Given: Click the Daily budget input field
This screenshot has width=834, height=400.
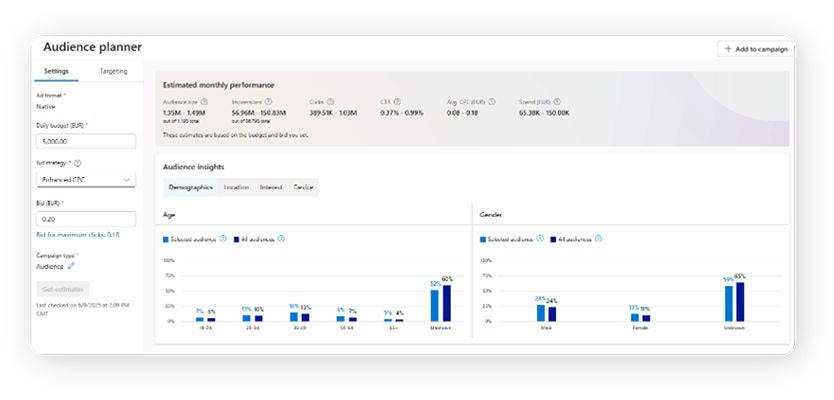Looking at the screenshot, I should (85, 142).
